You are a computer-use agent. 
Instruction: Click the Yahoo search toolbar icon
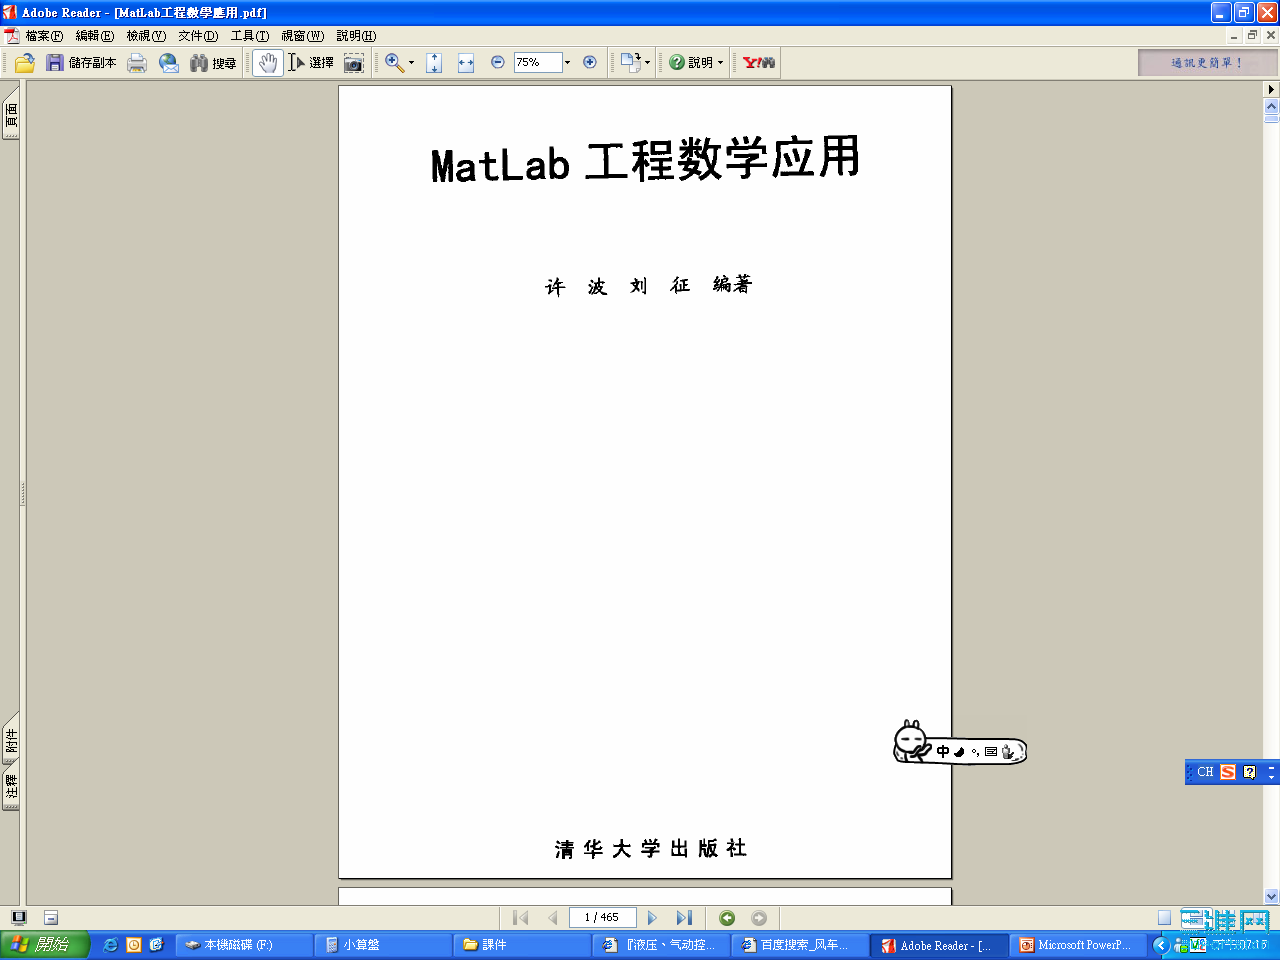tap(759, 63)
